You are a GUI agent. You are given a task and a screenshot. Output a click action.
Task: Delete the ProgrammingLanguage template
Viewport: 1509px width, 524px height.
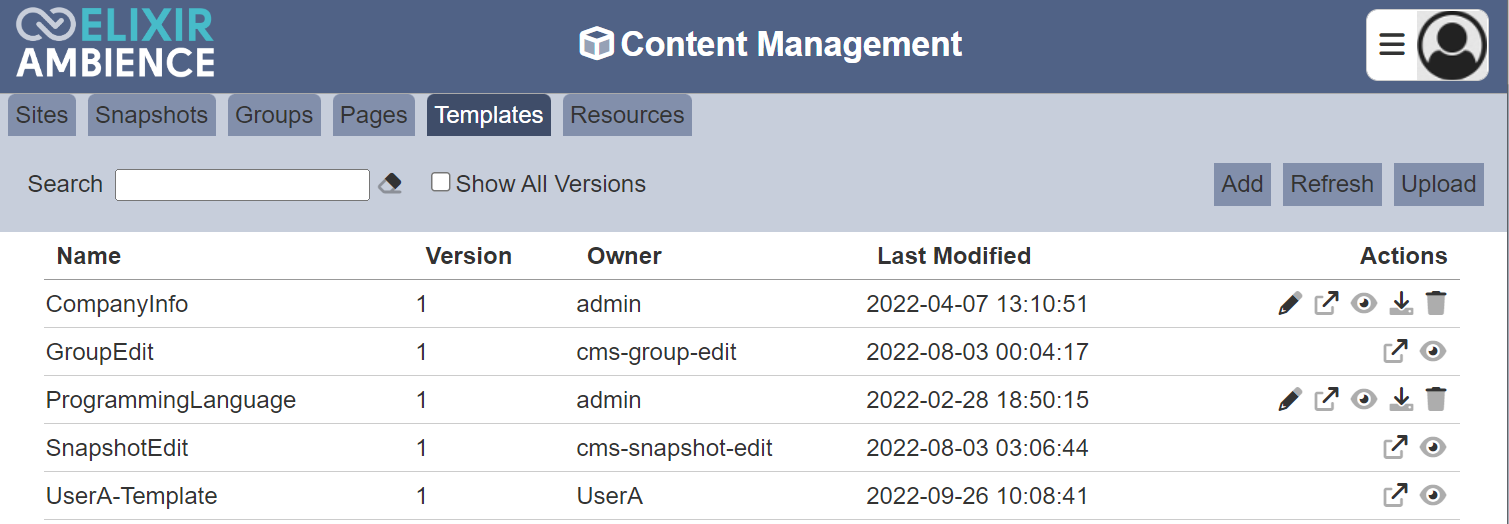[x=1436, y=399]
